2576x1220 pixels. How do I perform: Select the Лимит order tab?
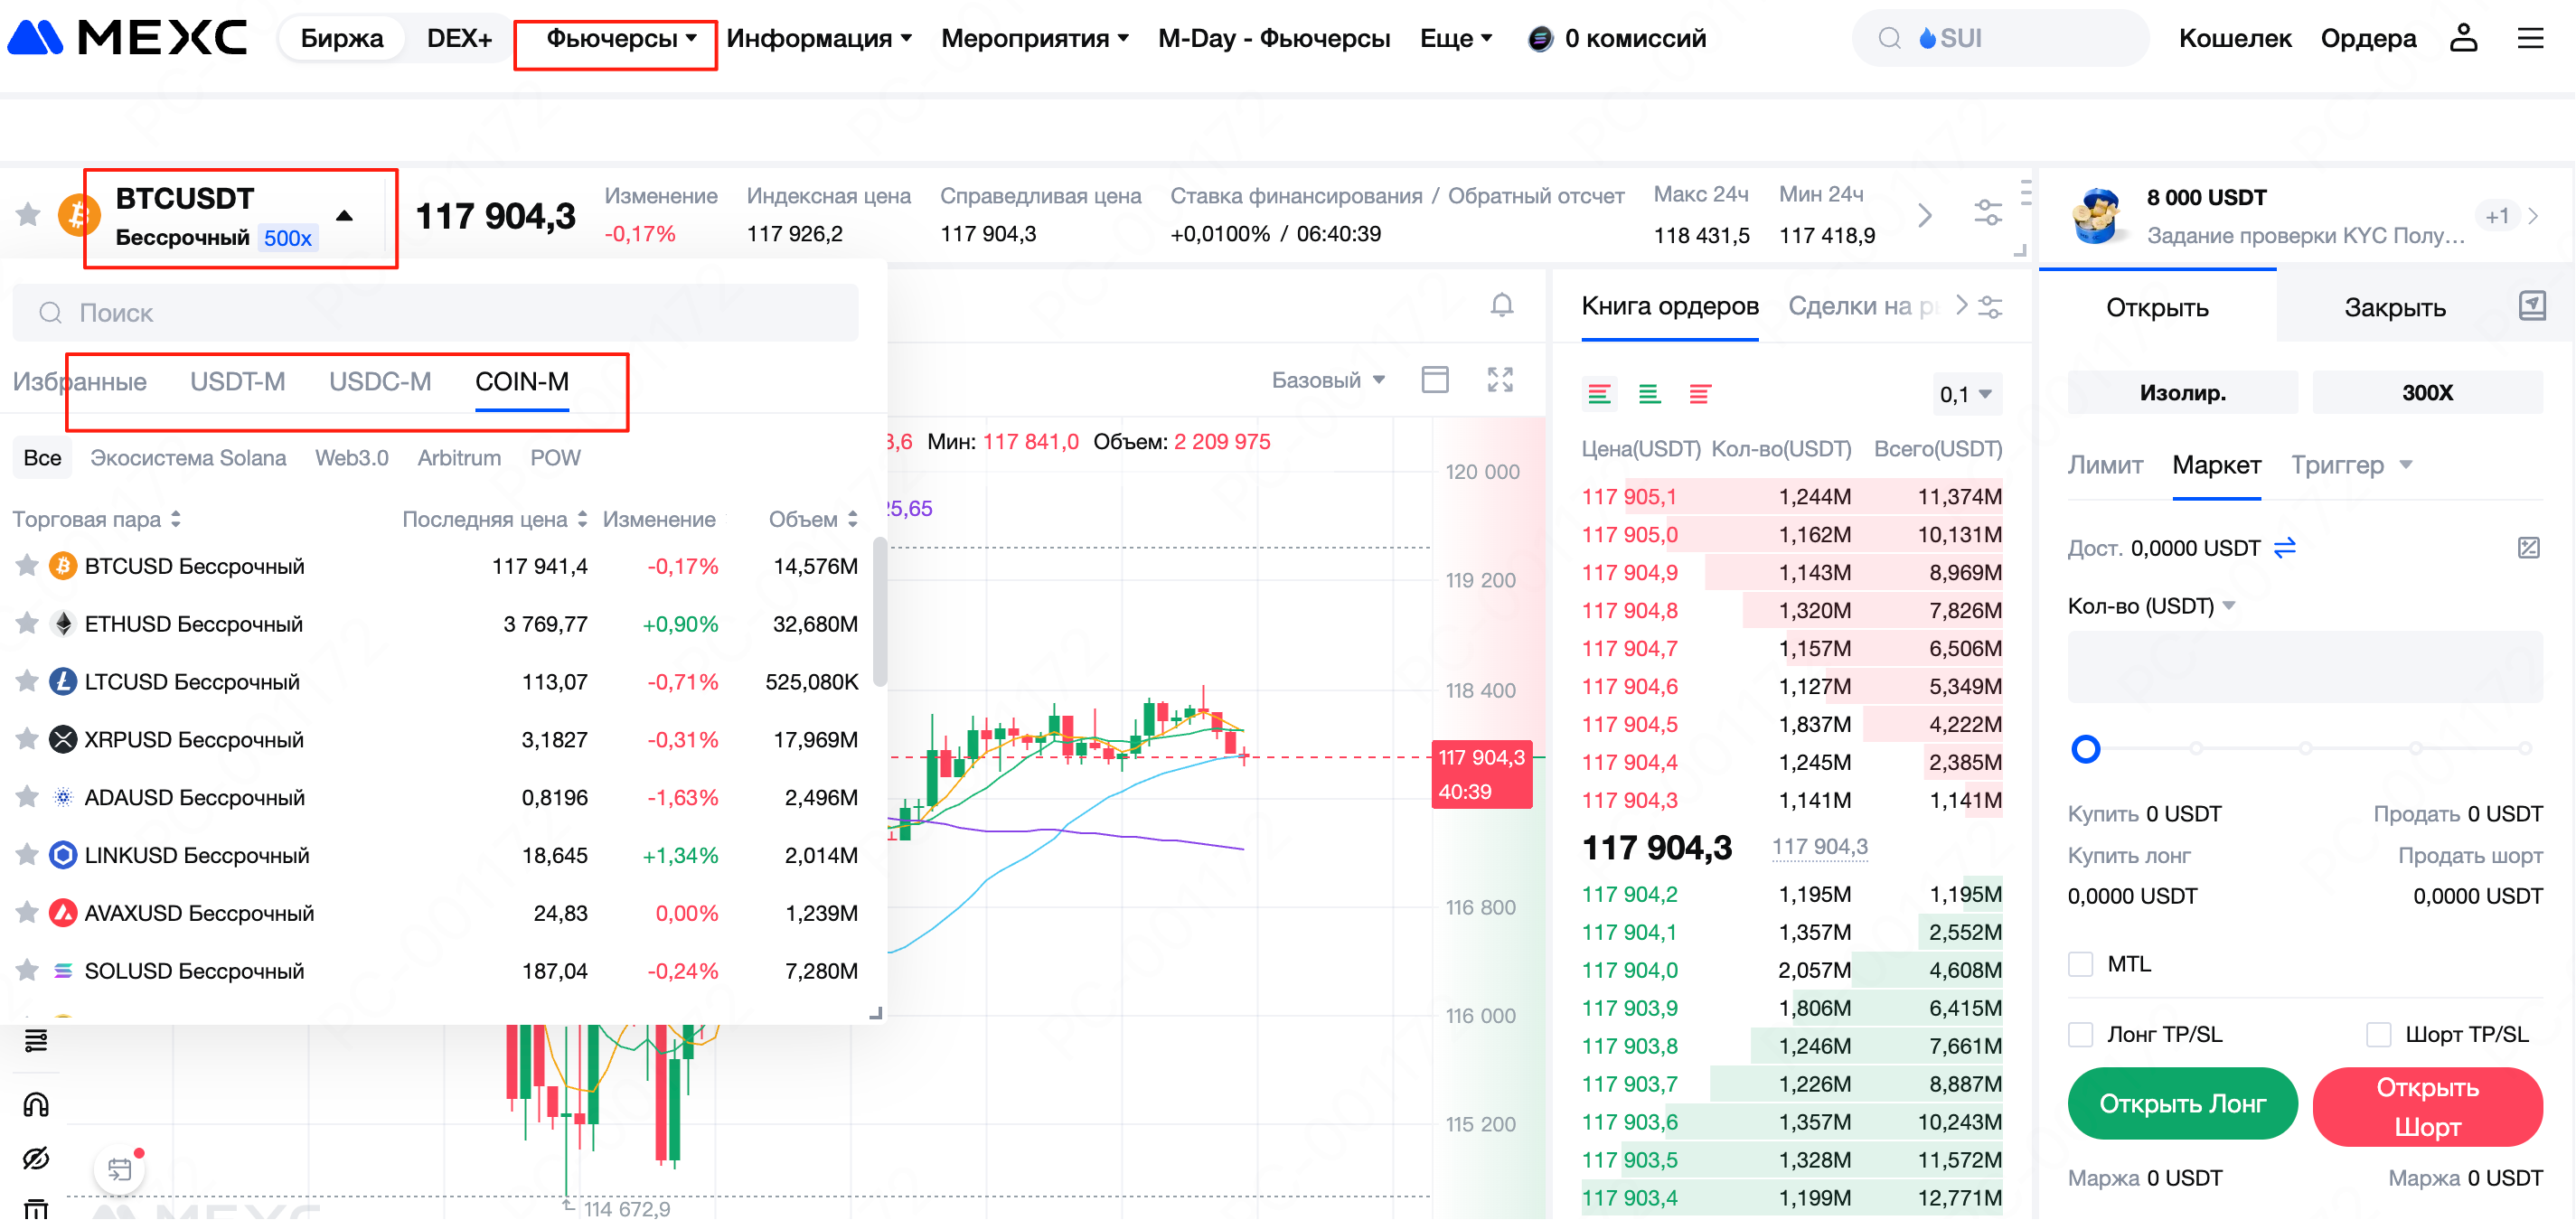click(x=2105, y=465)
